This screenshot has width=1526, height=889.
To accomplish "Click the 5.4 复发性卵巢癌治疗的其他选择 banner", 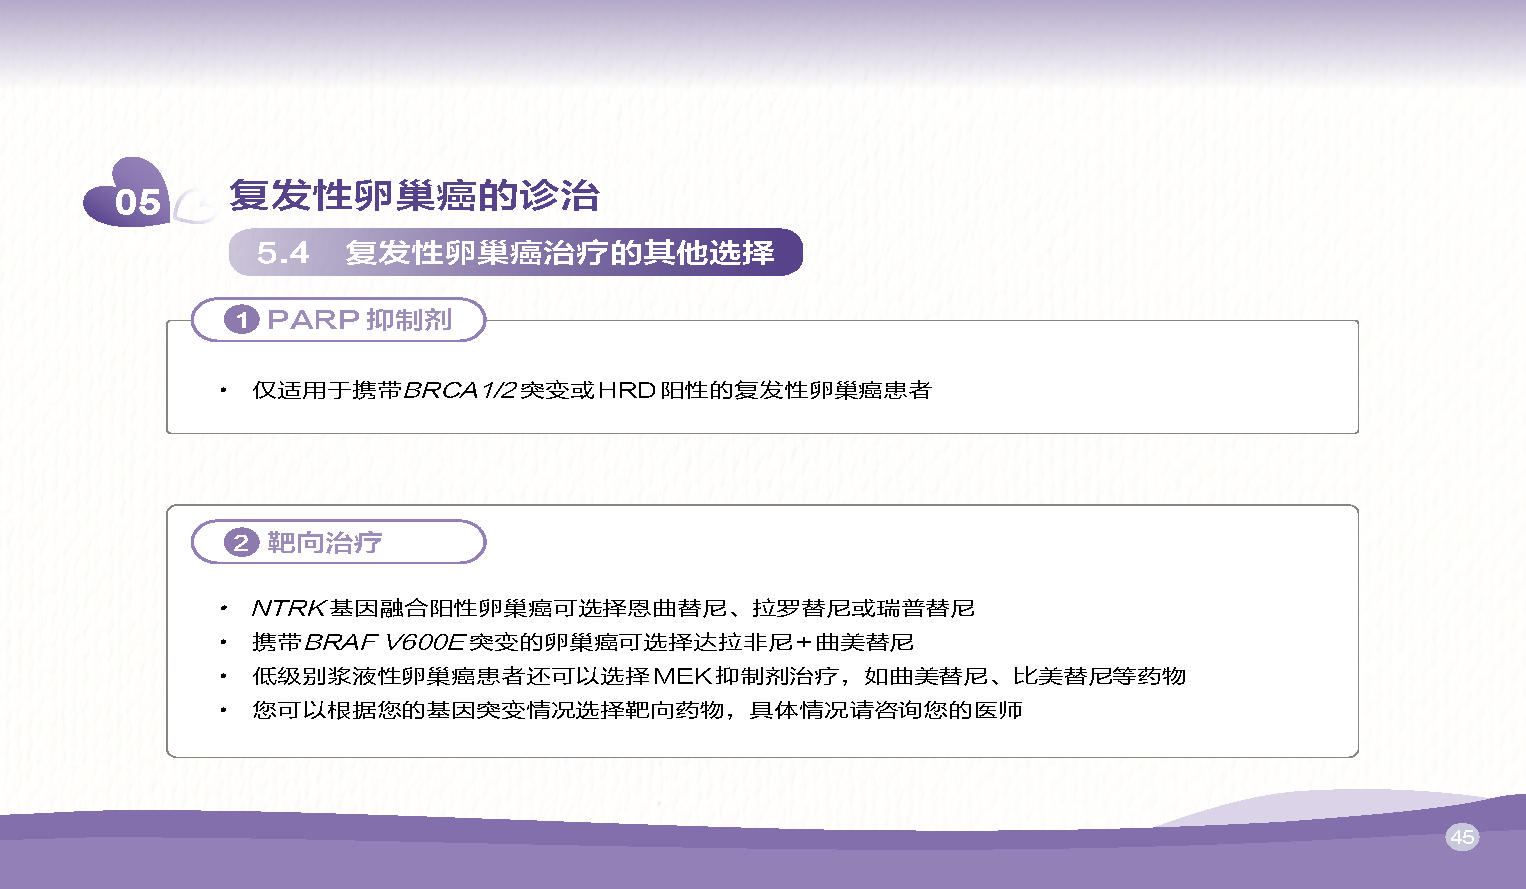I will point(515,252).
